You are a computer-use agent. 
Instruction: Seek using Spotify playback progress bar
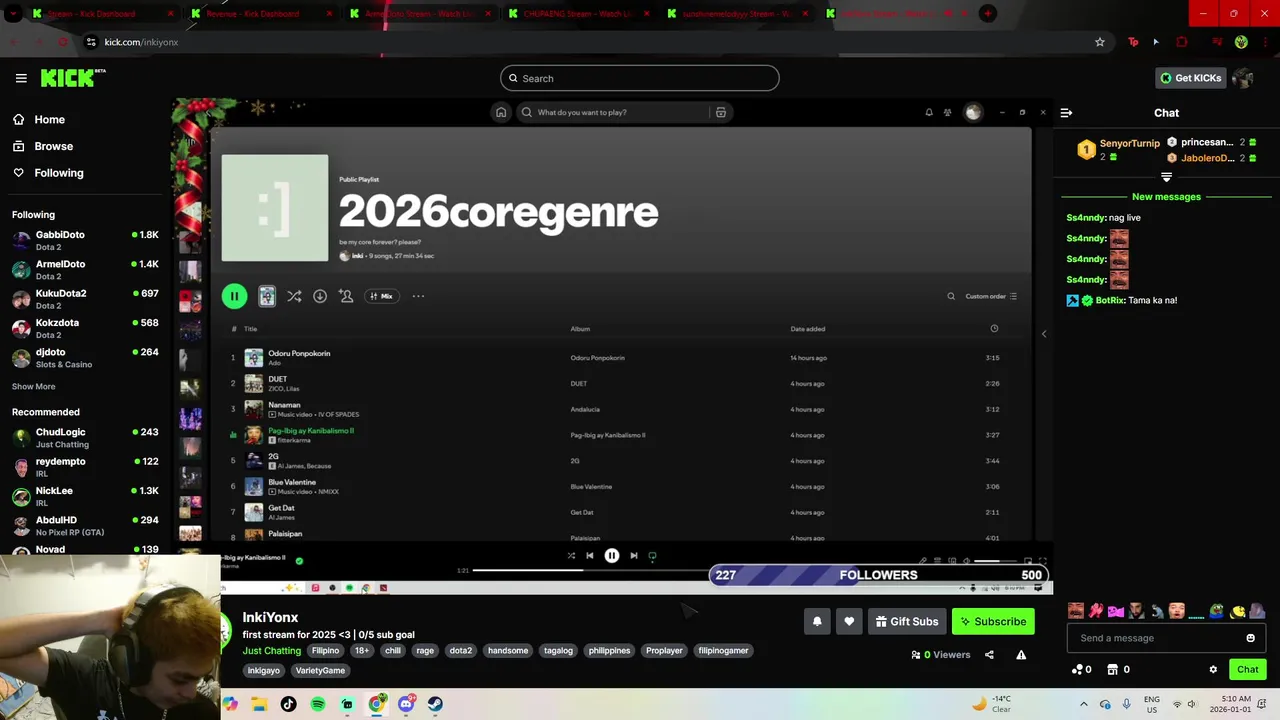point(590,571)
